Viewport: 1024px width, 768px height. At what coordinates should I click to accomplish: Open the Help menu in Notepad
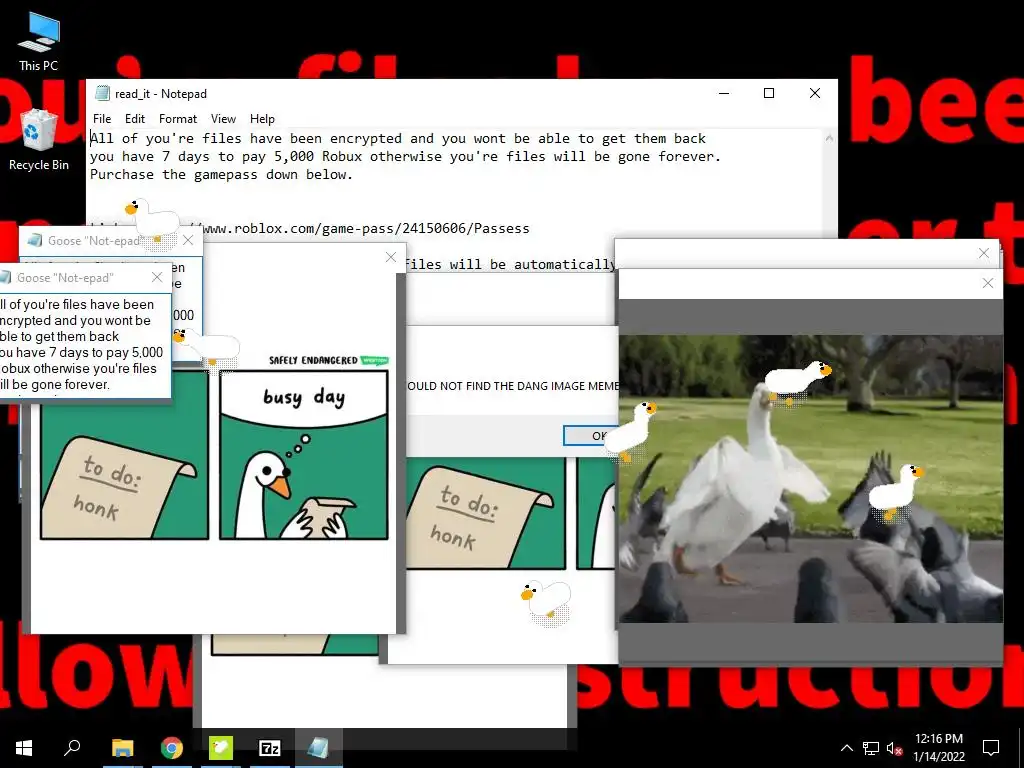click(262, 119)
